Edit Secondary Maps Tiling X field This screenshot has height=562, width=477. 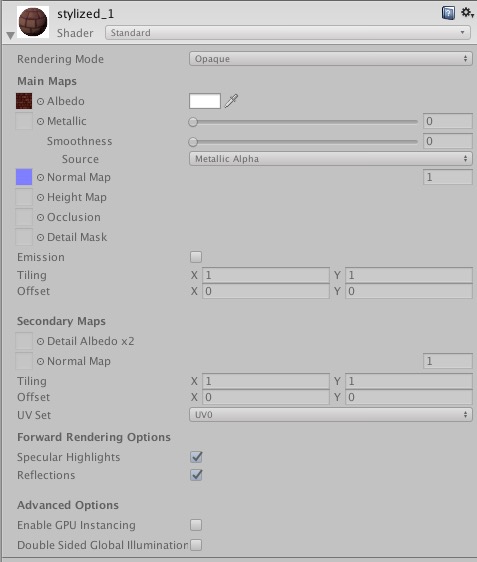pos(266,381)
